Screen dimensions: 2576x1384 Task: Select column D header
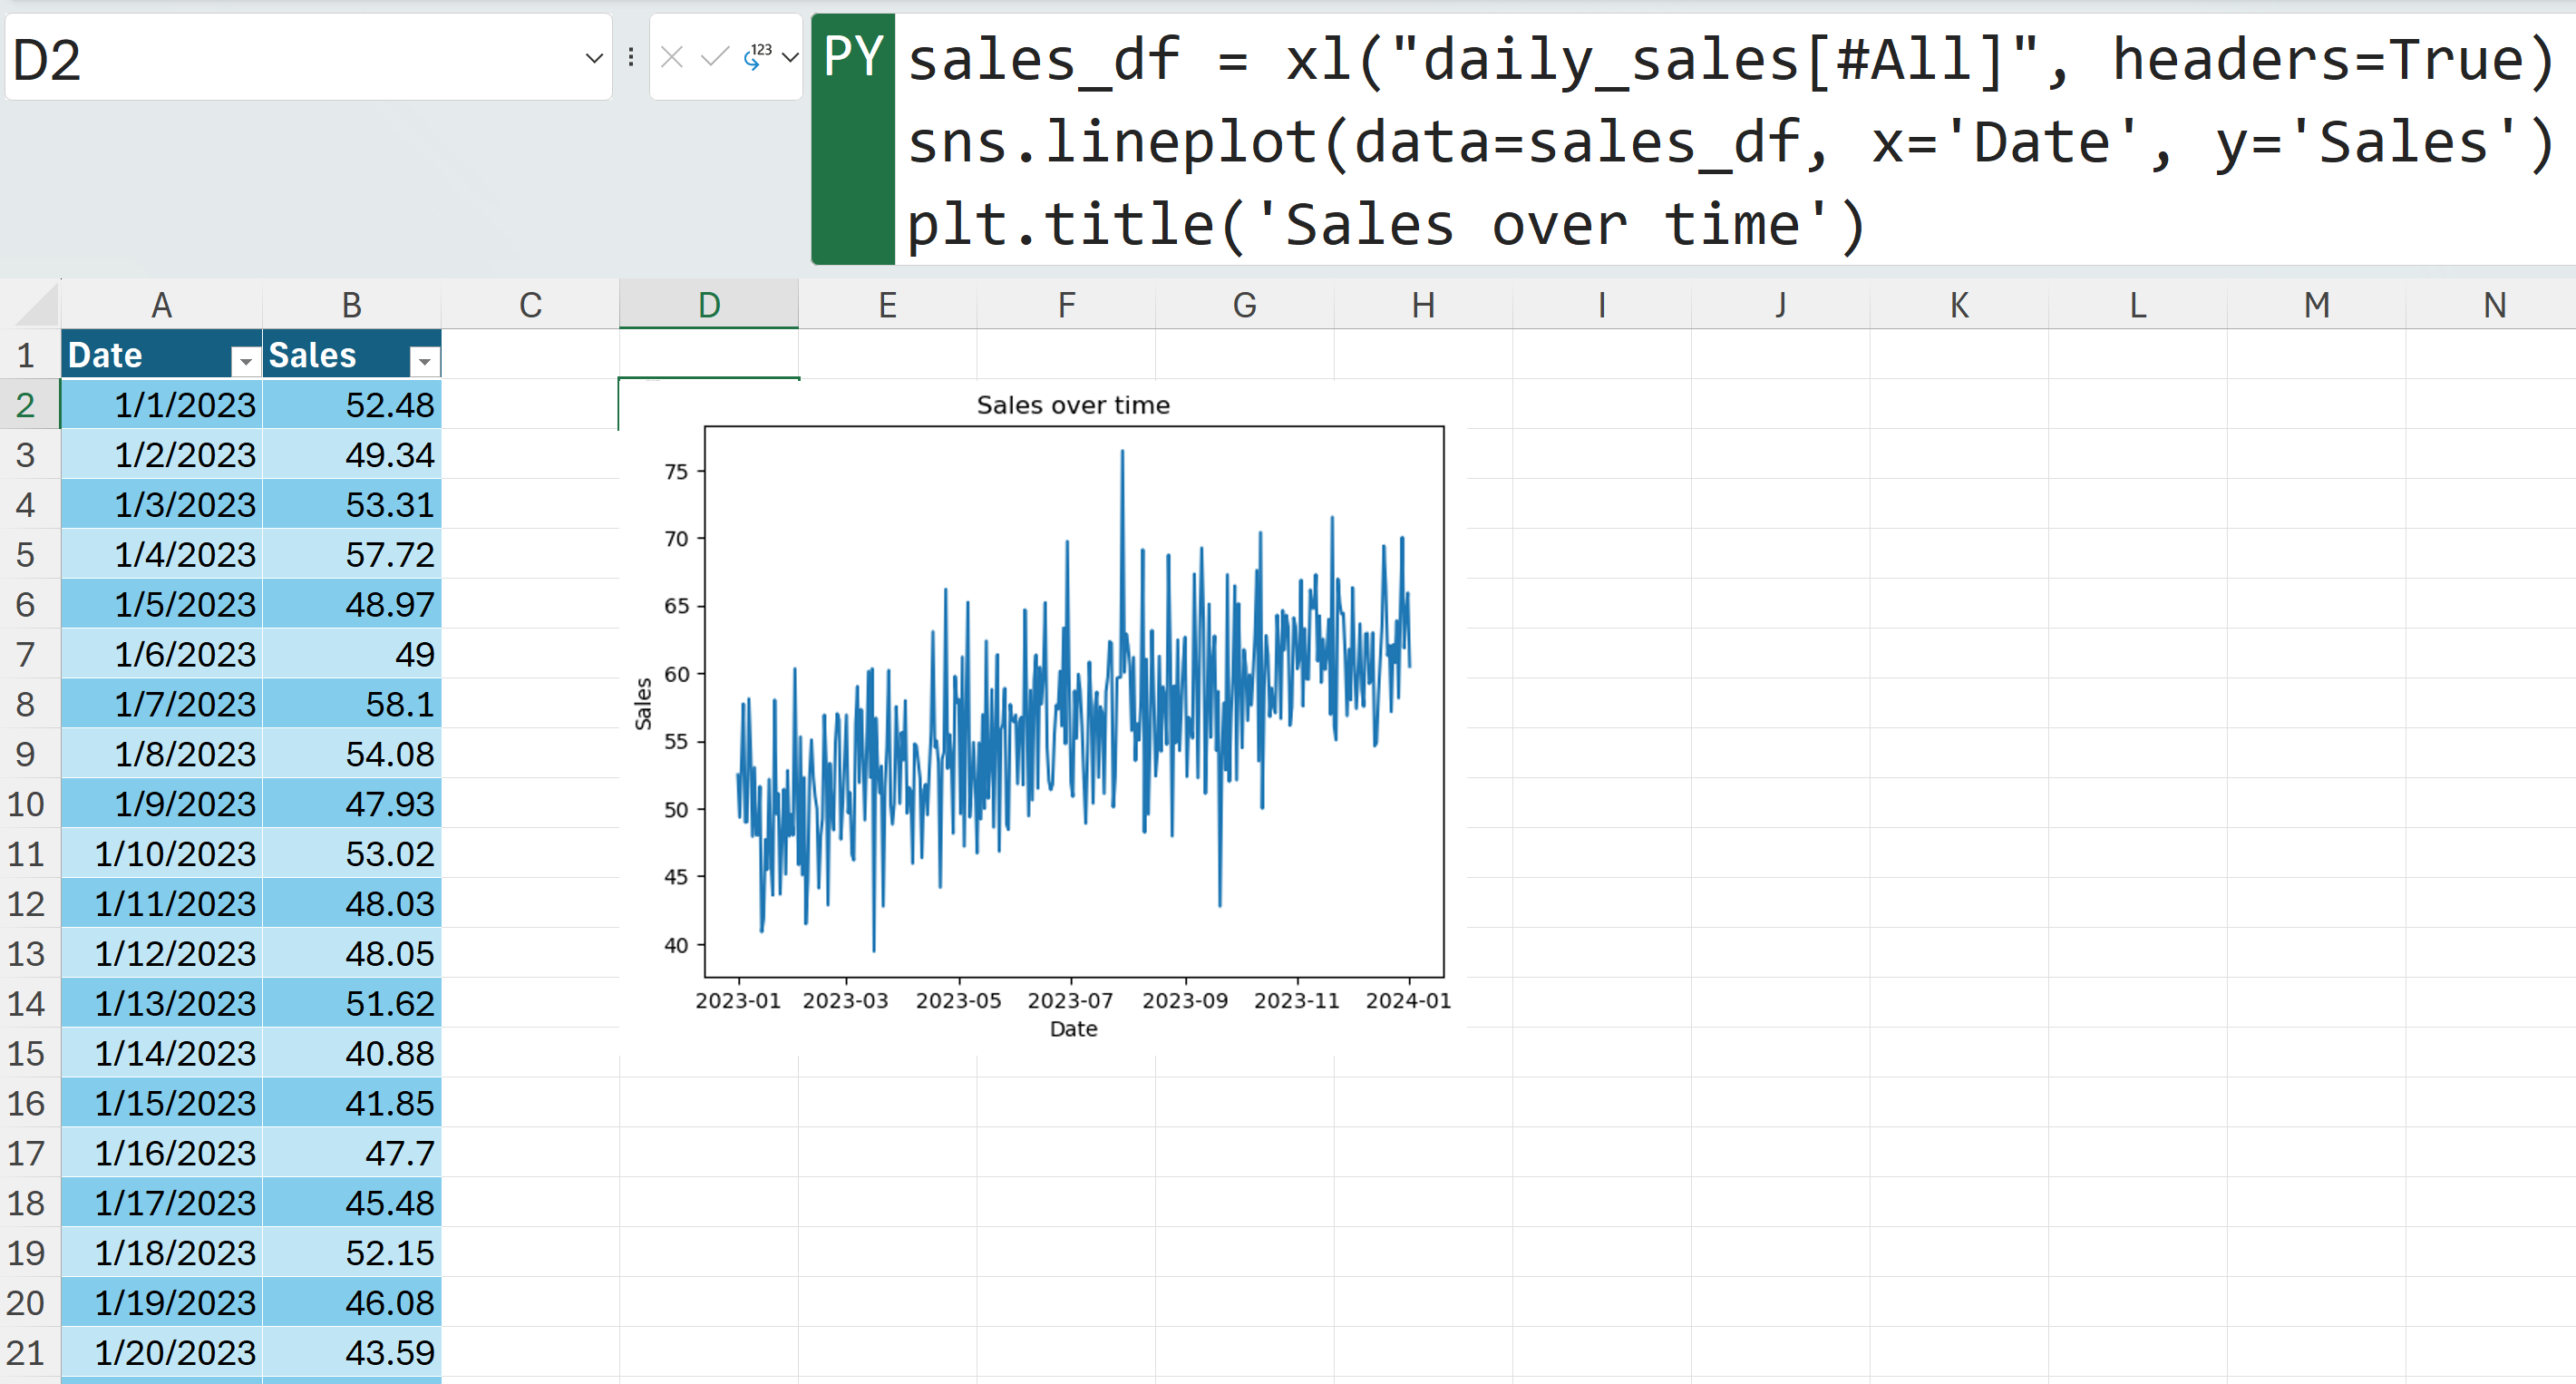[x=708, y=305]
